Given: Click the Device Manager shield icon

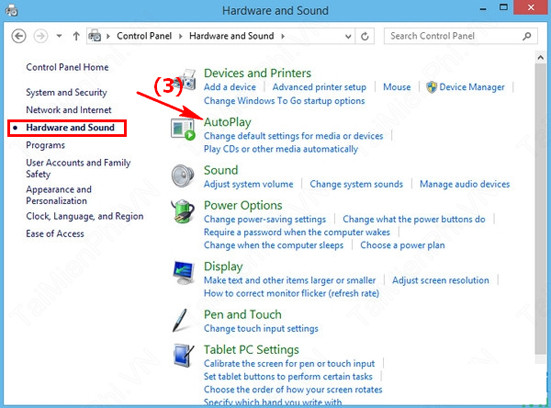Looking at the screenshot, I should point(431,87).
